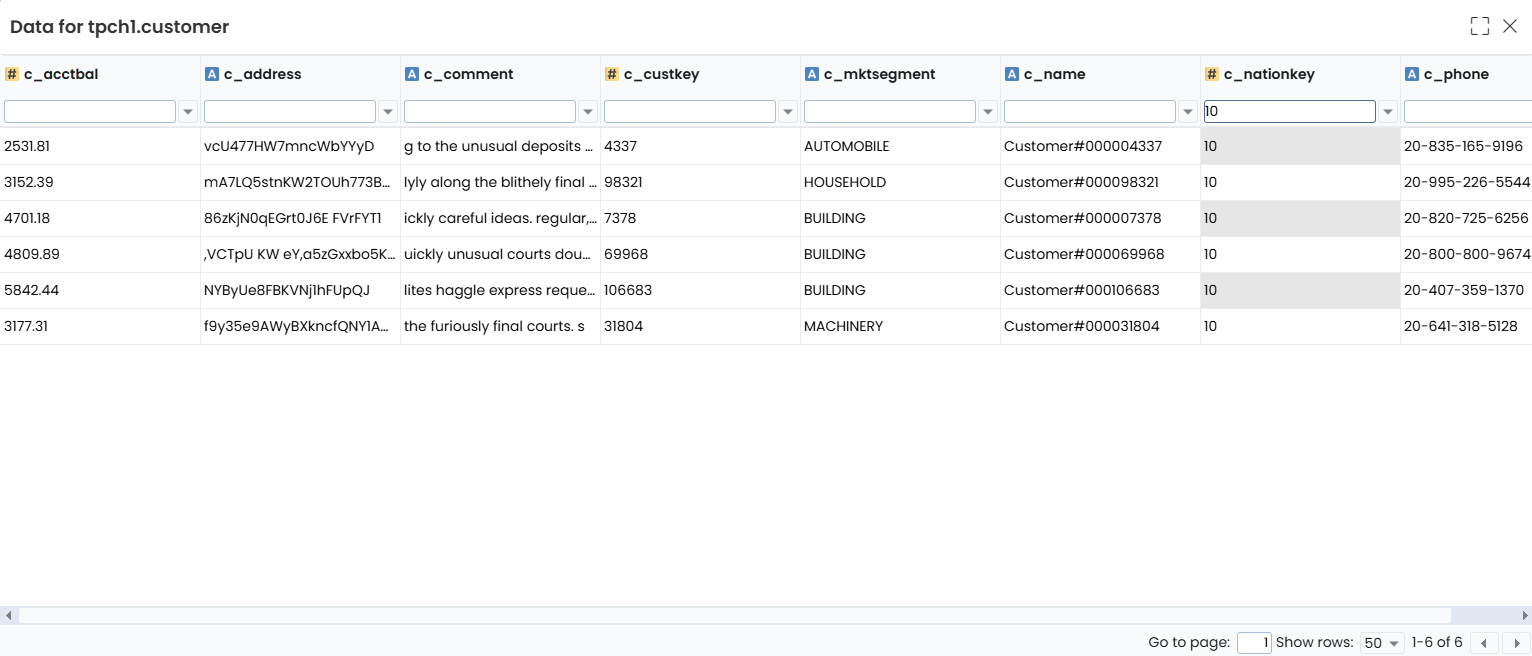Select HOUSEHOLD market segment cell

[900, 182]
